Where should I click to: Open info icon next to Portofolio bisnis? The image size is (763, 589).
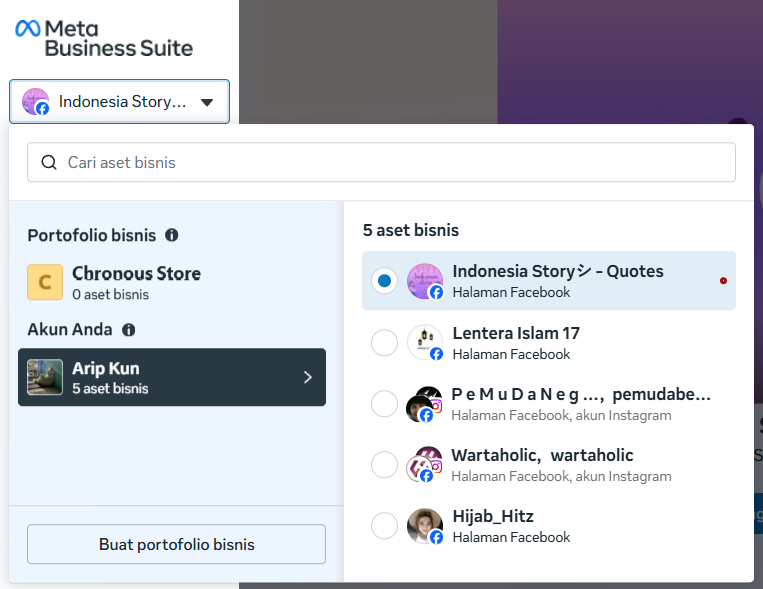click(x=171, y=235)
